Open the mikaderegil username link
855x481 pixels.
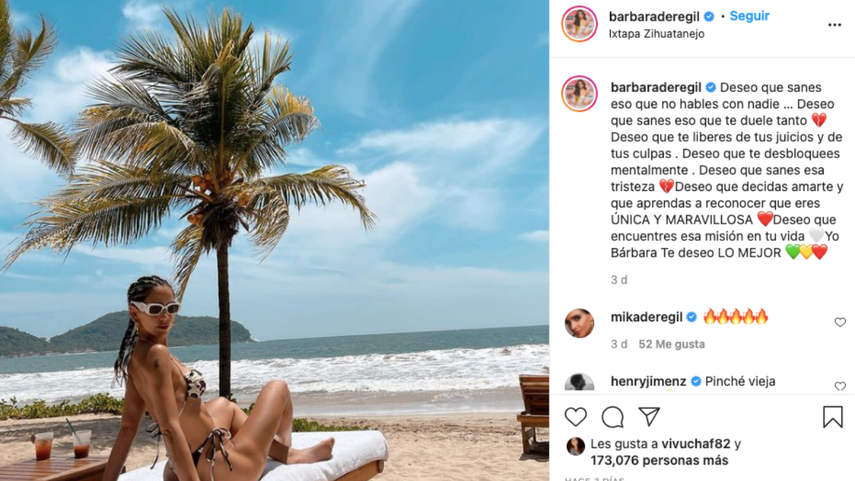[646, 317]
